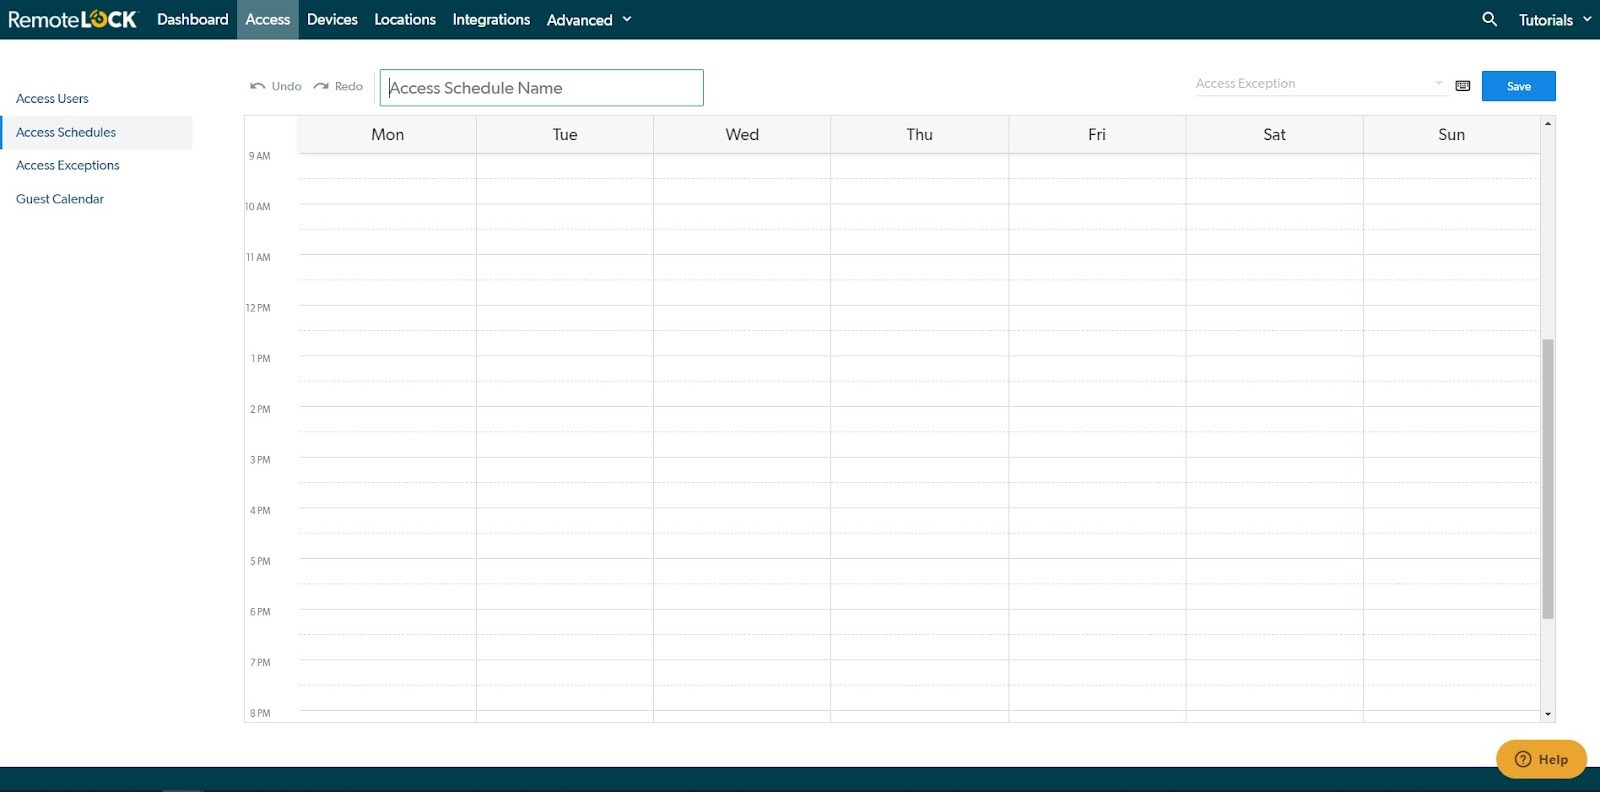Select Guest Calendar in sidebar
The image size is (1600, 792).
click(x=60, y=199)
